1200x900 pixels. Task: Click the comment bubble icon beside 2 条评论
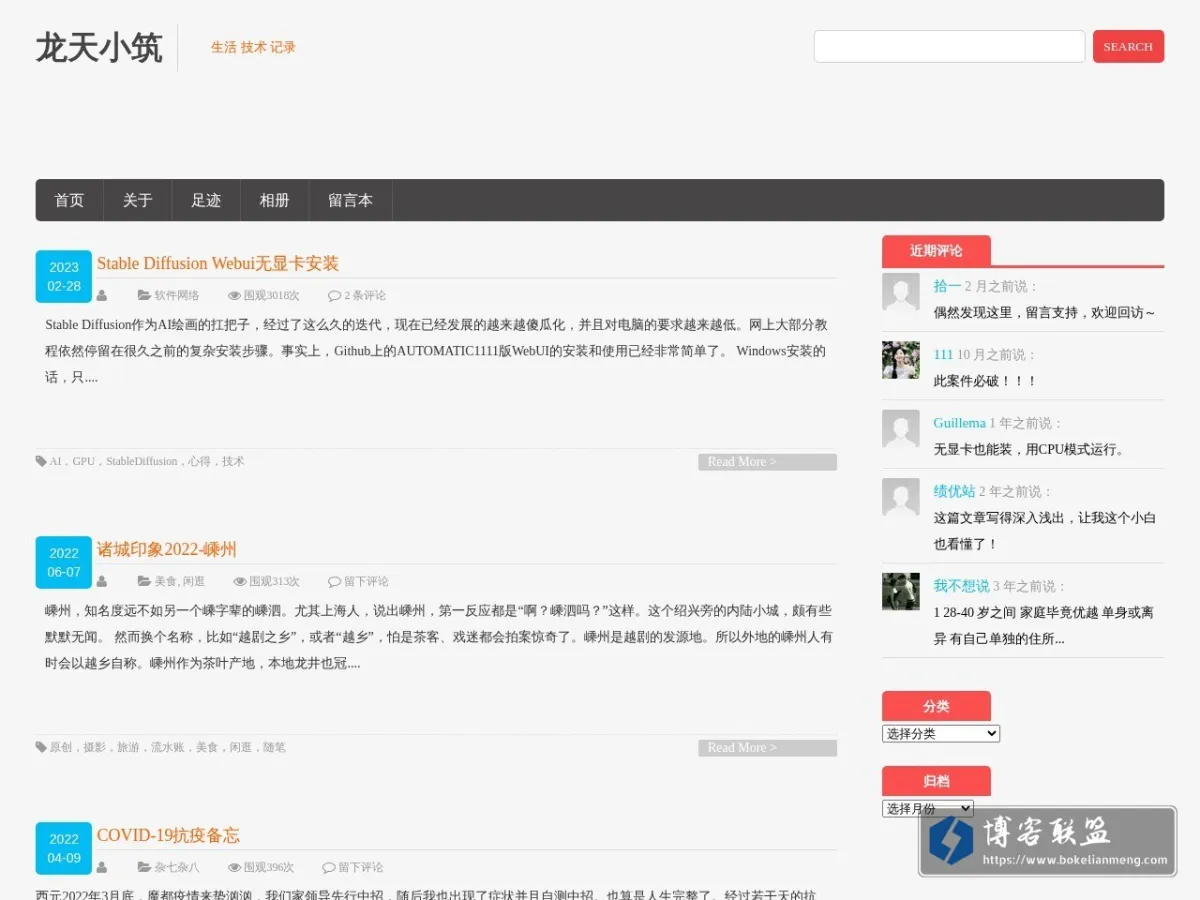point(334,296)
